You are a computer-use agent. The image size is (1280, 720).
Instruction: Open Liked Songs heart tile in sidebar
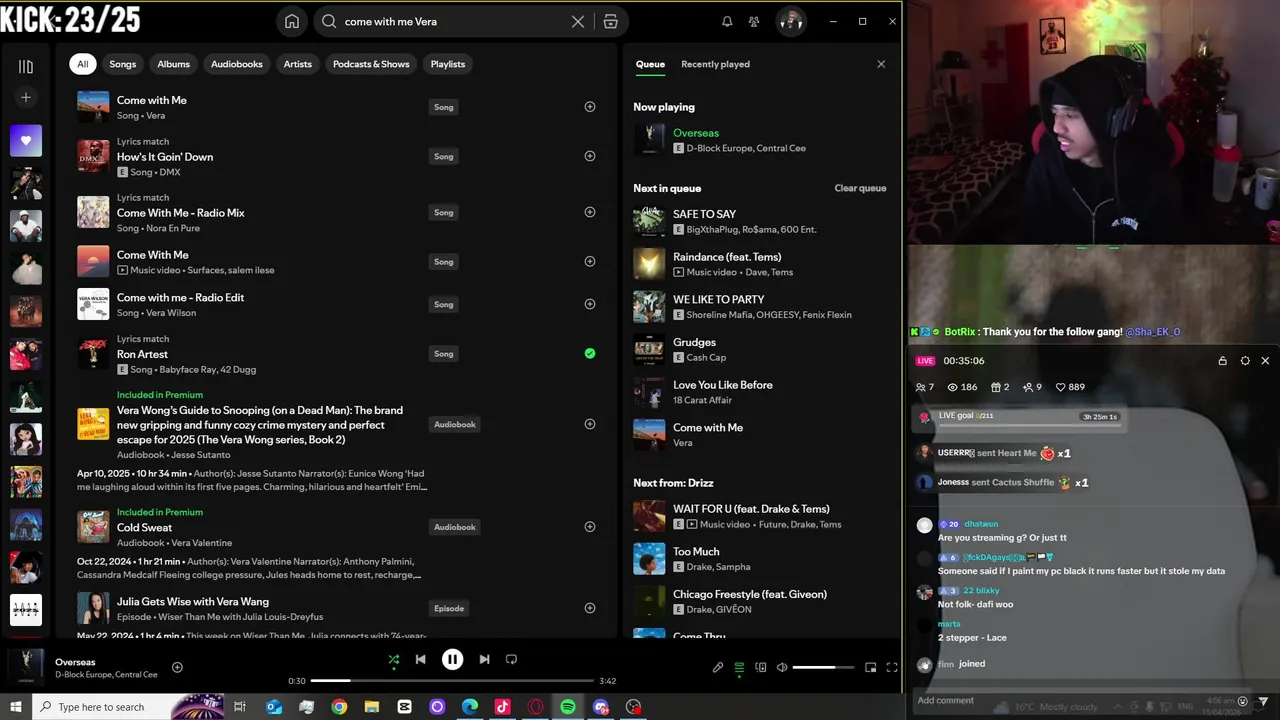[26, 141]
